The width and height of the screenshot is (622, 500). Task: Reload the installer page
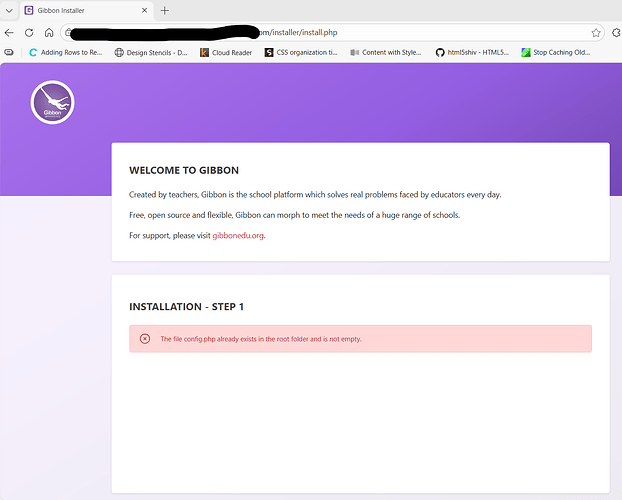click(29, 32)
